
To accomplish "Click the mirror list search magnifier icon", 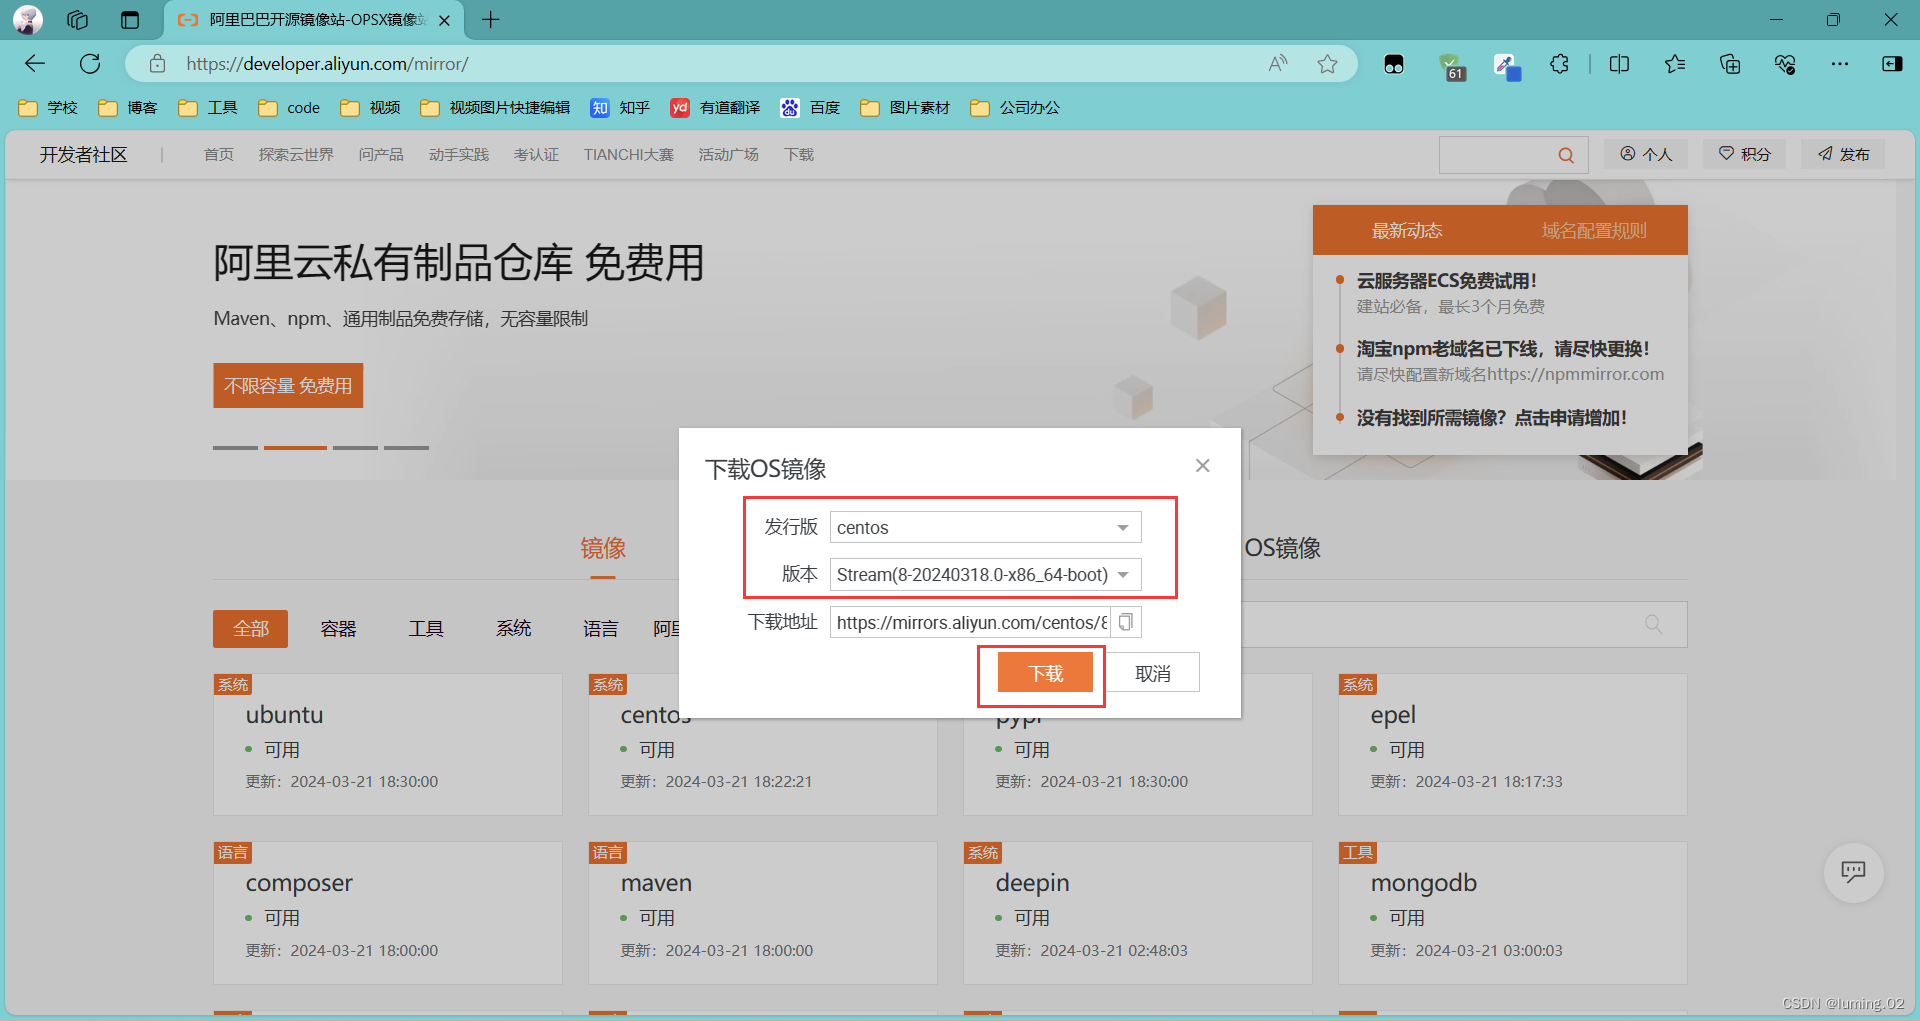I will tap(1653, 624).
